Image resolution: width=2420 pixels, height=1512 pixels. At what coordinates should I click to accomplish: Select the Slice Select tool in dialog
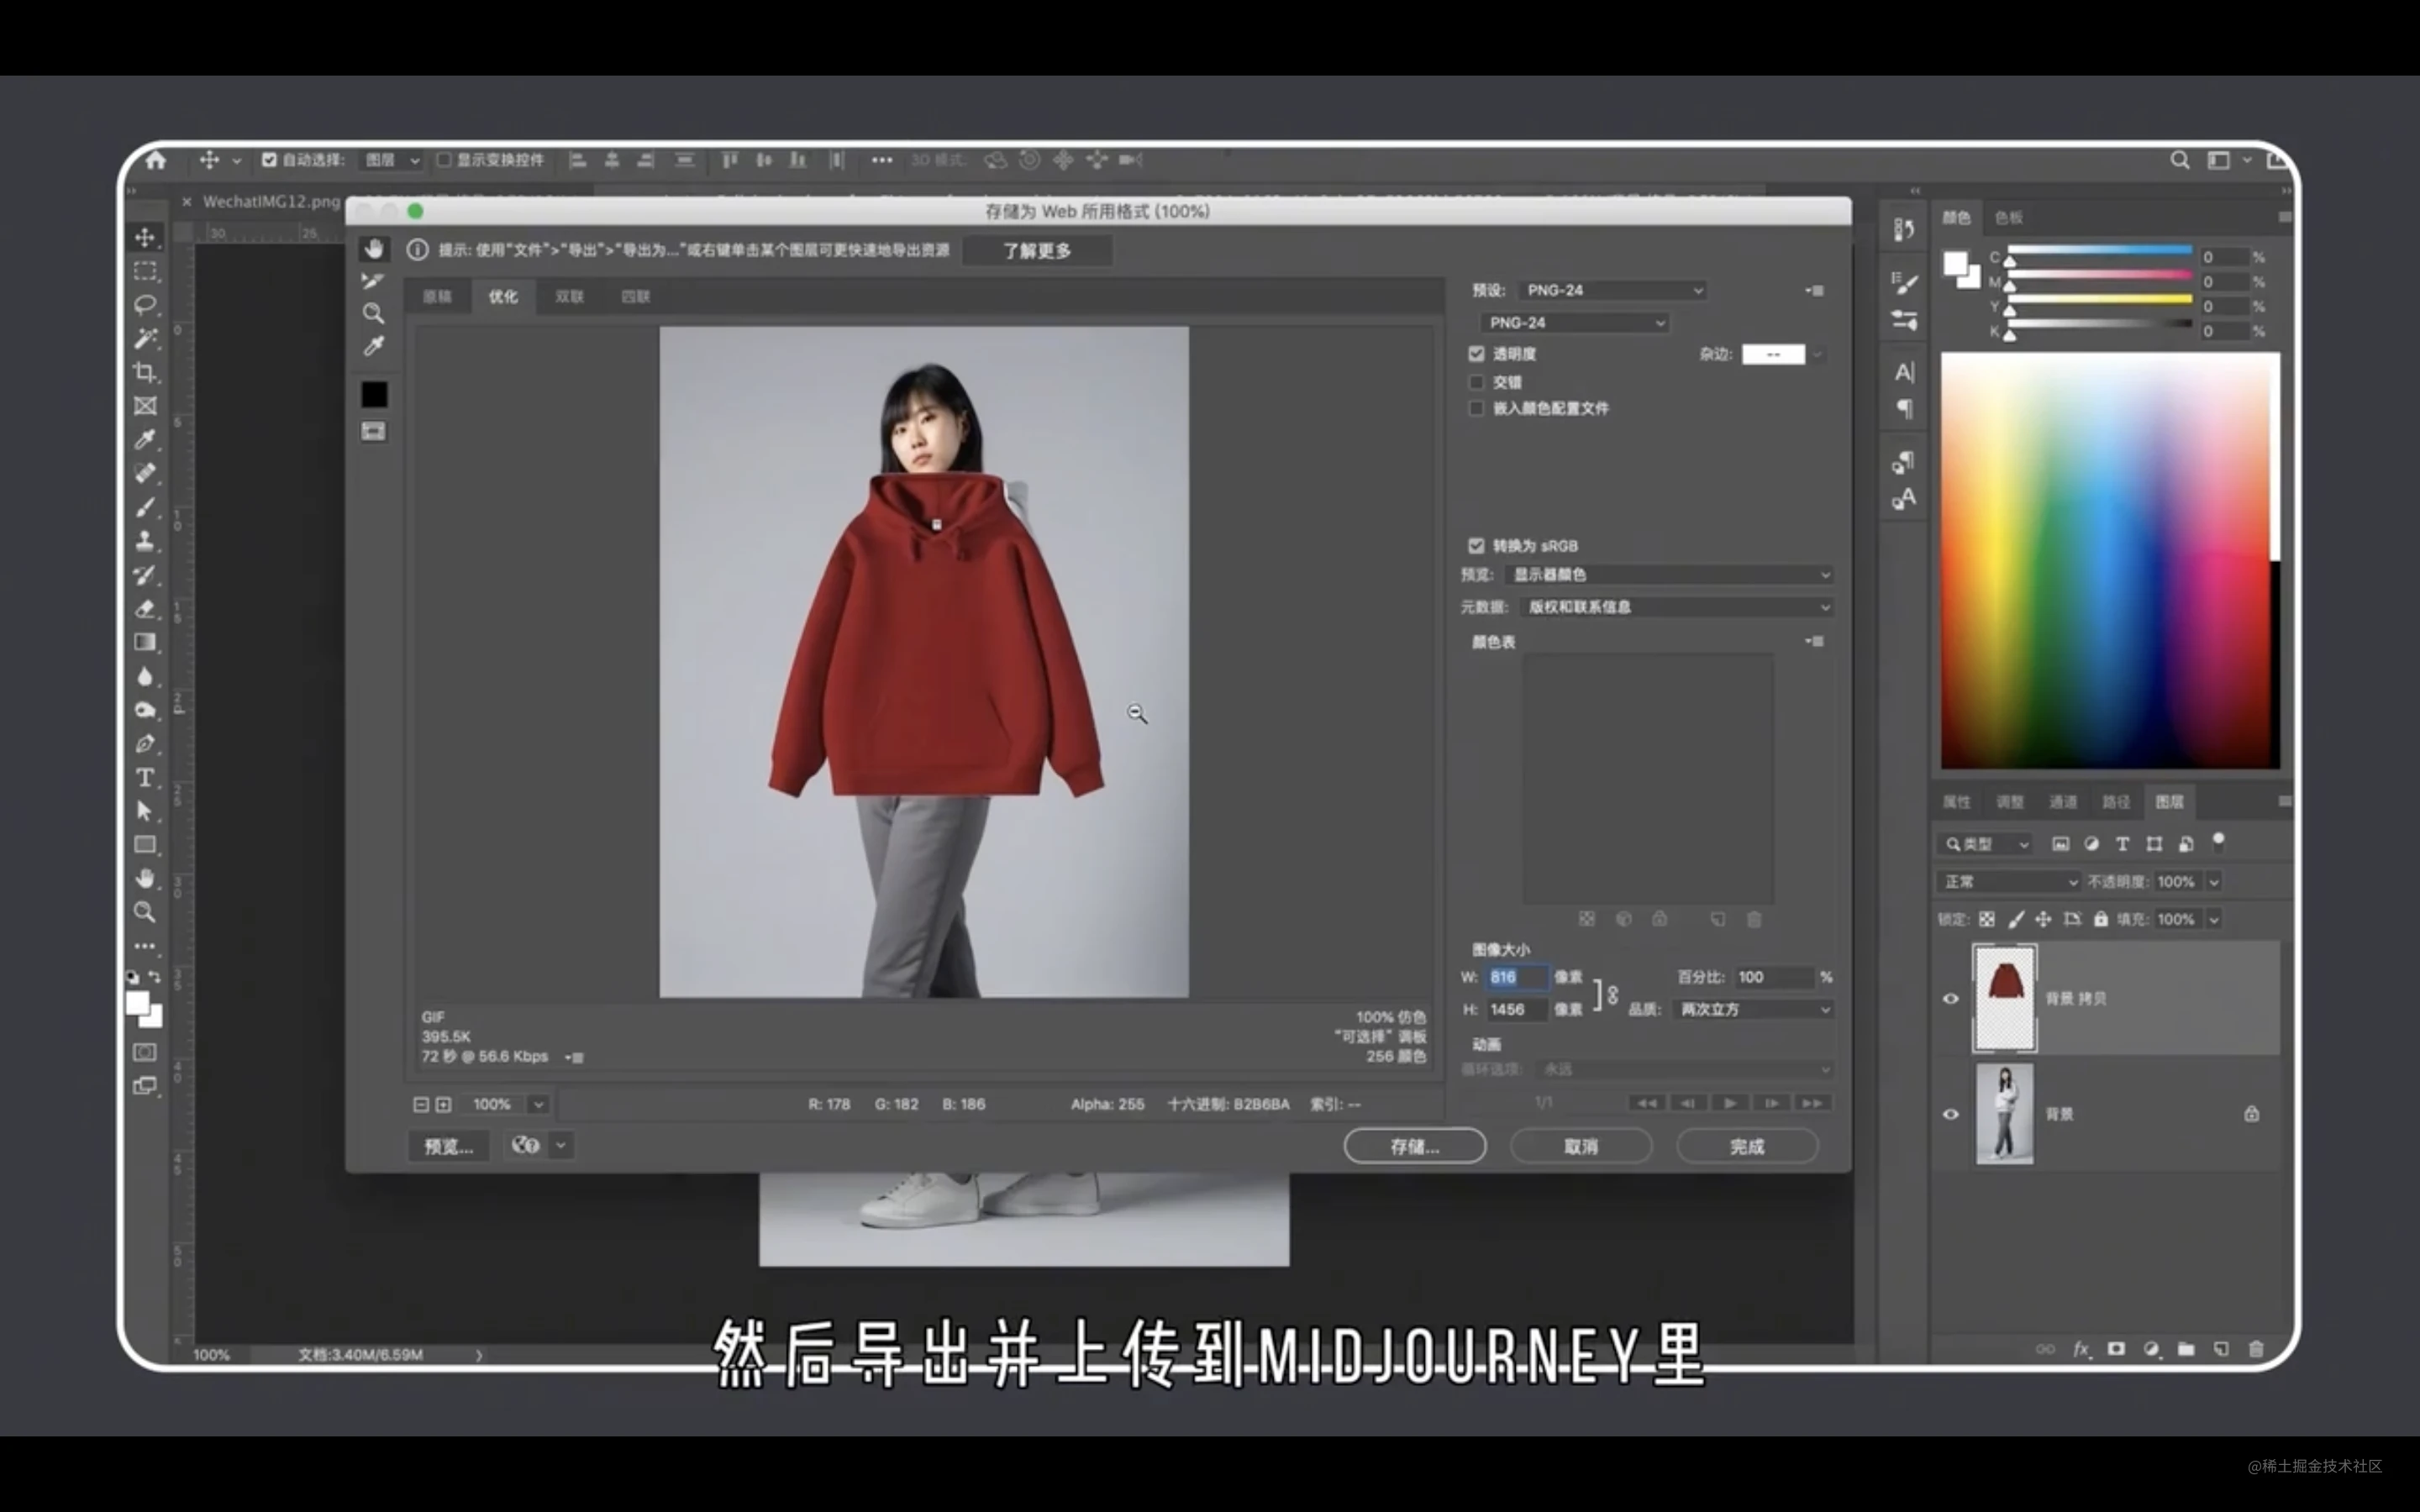coord(374,281)
